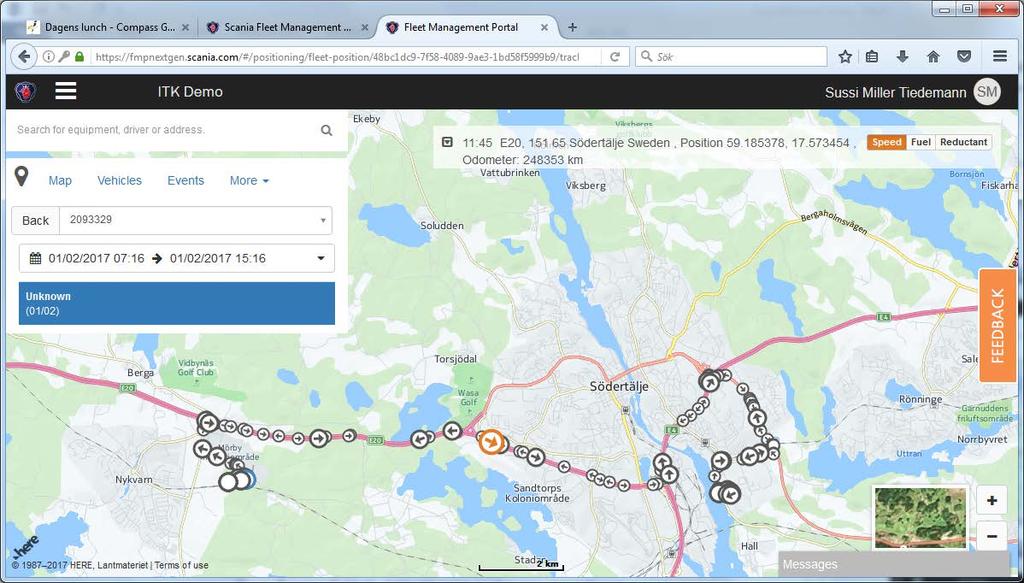
Task: Click browser back arrow button
Action: point(24,57)
